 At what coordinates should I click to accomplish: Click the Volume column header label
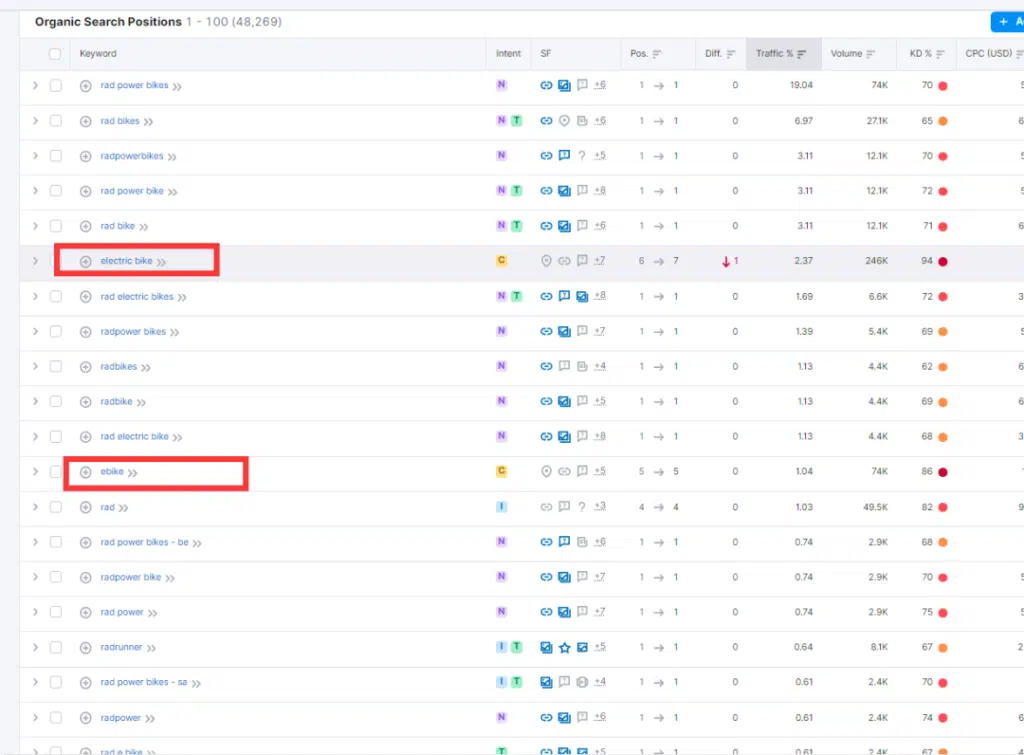coord(846,54)
